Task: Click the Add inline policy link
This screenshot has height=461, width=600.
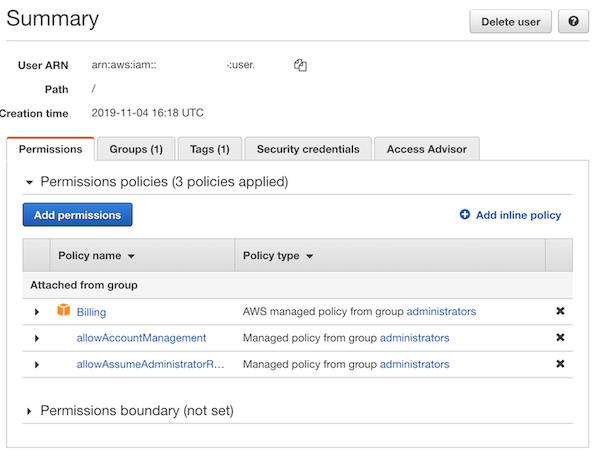Action: tap(518, 215)
